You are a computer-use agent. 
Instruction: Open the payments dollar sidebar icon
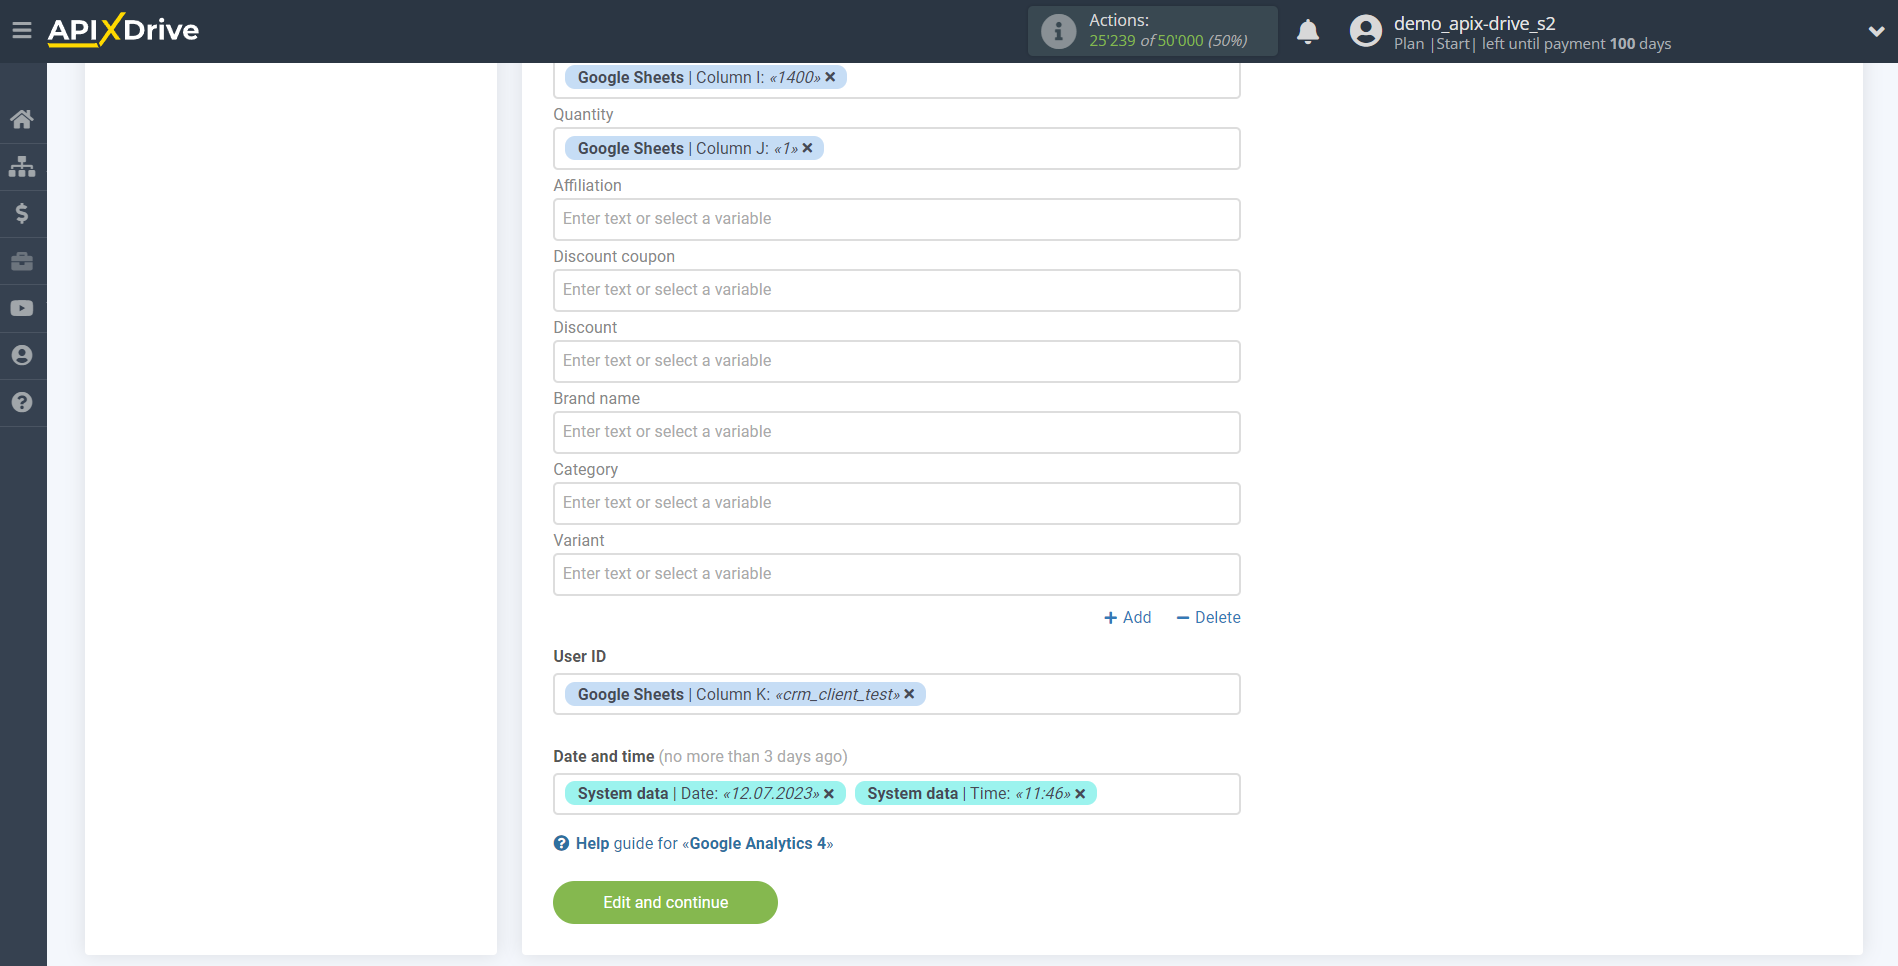[22, 213]
